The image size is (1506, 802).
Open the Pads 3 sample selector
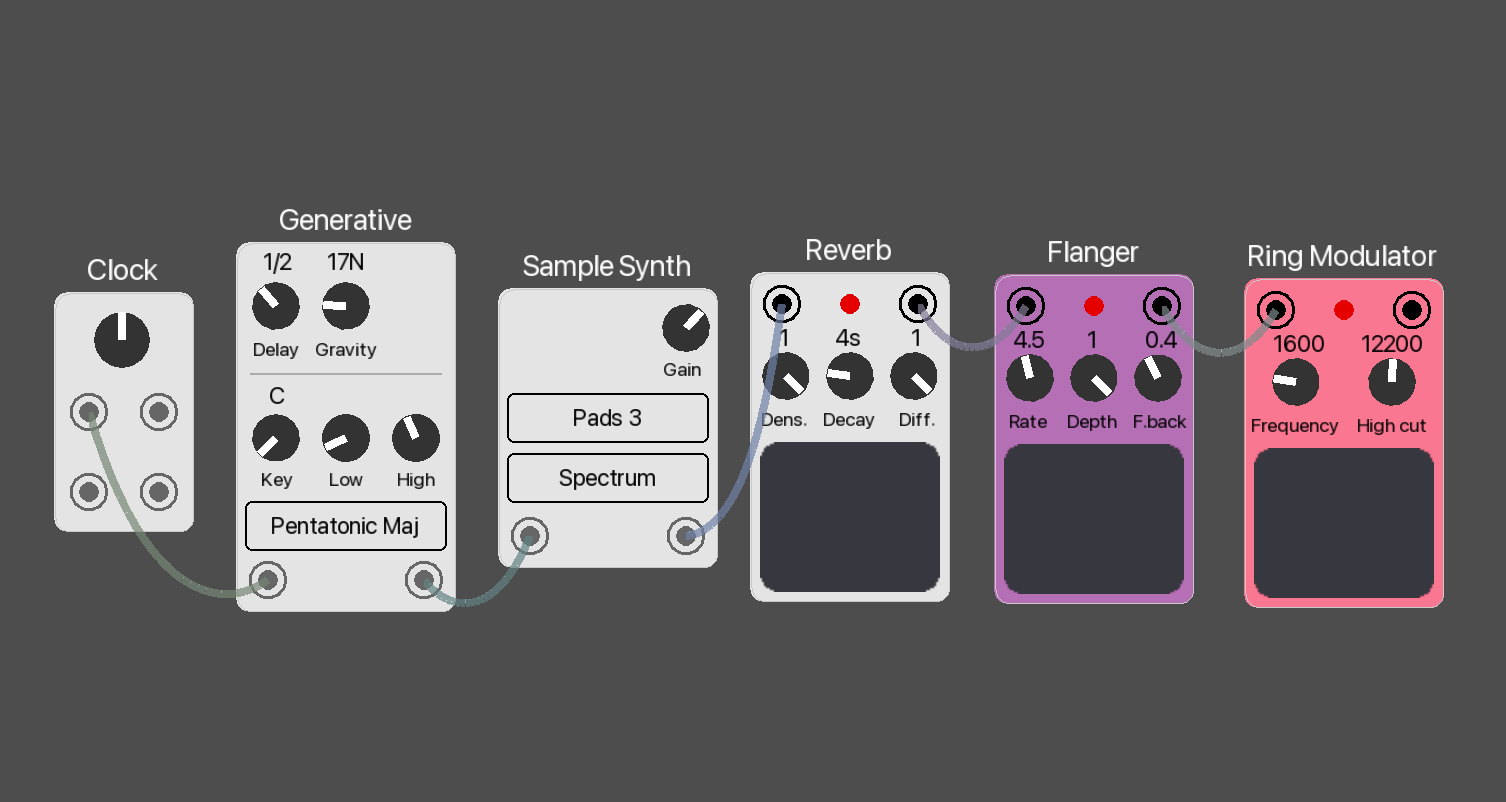tap(607, 418)
